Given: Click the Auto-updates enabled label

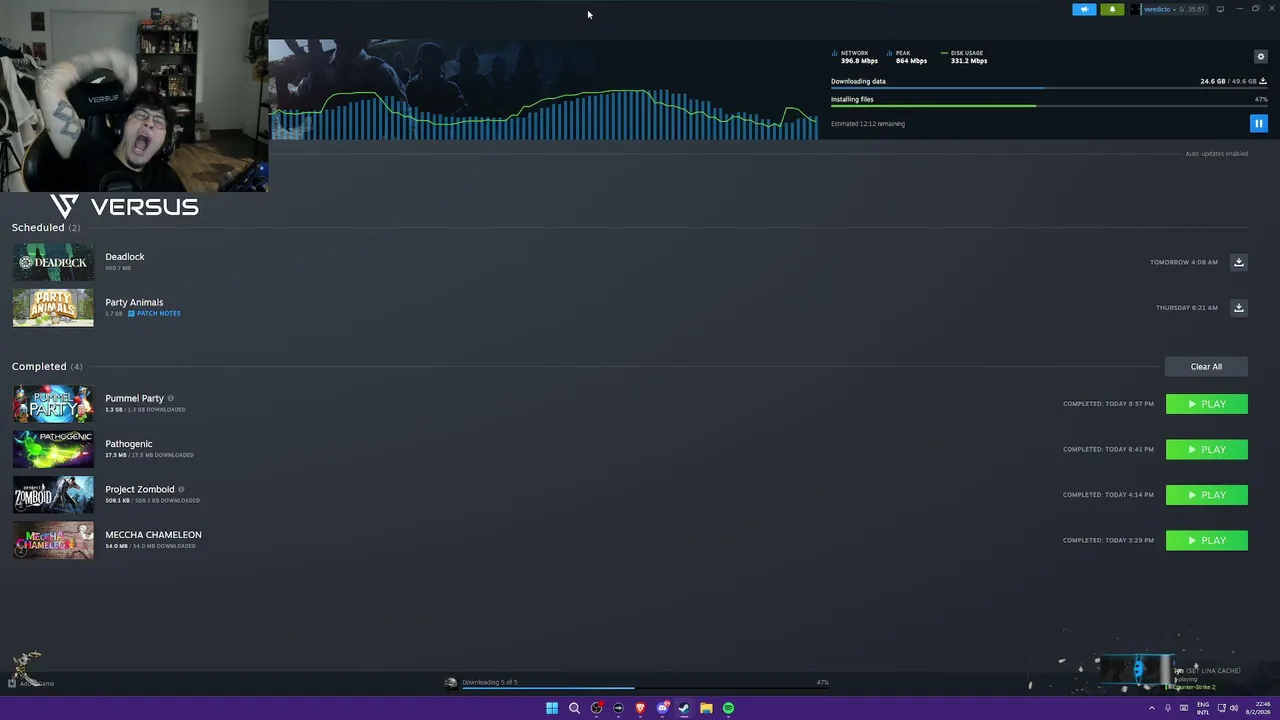Looking at the screenshot, I should 1216,154.
